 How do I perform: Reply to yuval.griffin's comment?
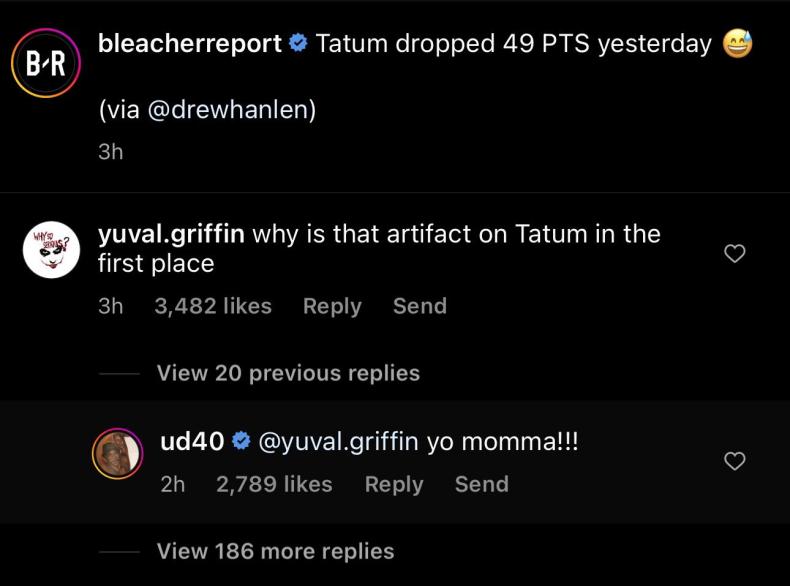(x=332, y=306)
